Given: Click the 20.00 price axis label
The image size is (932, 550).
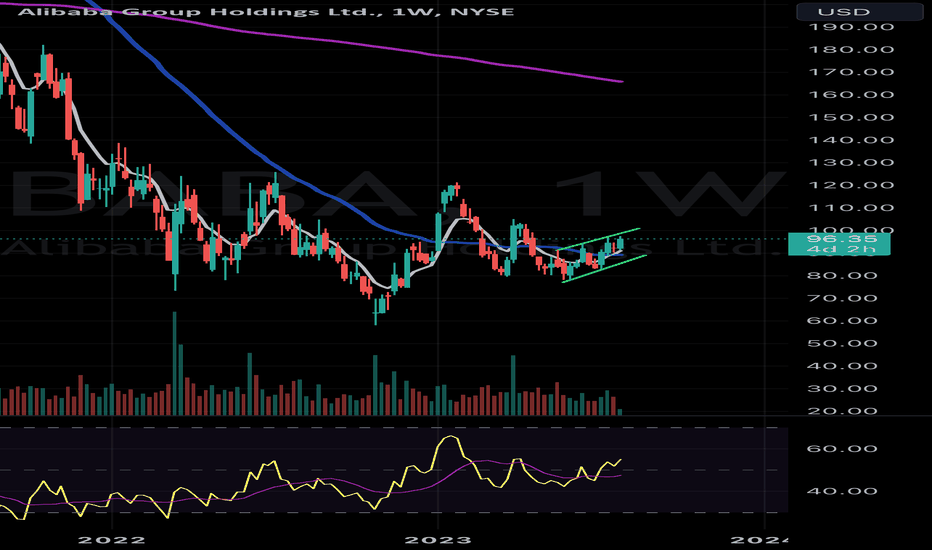Looking at the screenshot, I should coord(842,411).
